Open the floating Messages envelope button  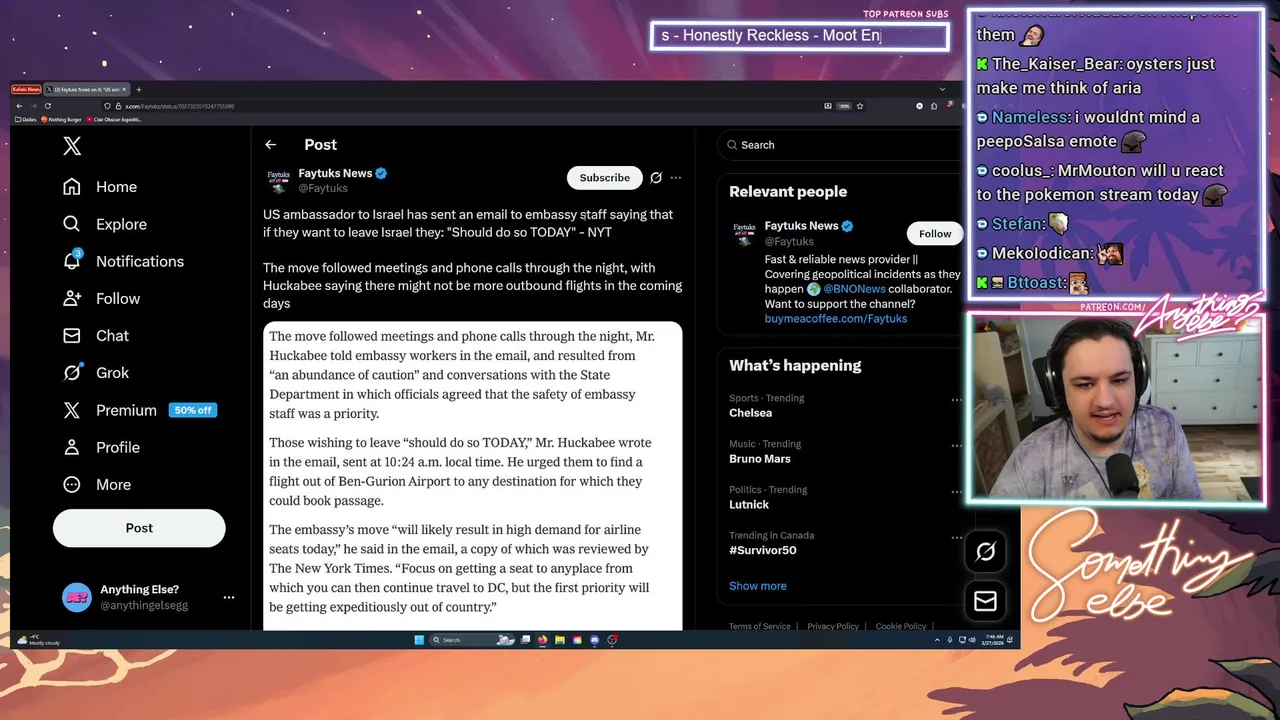[x=985, y=600]
